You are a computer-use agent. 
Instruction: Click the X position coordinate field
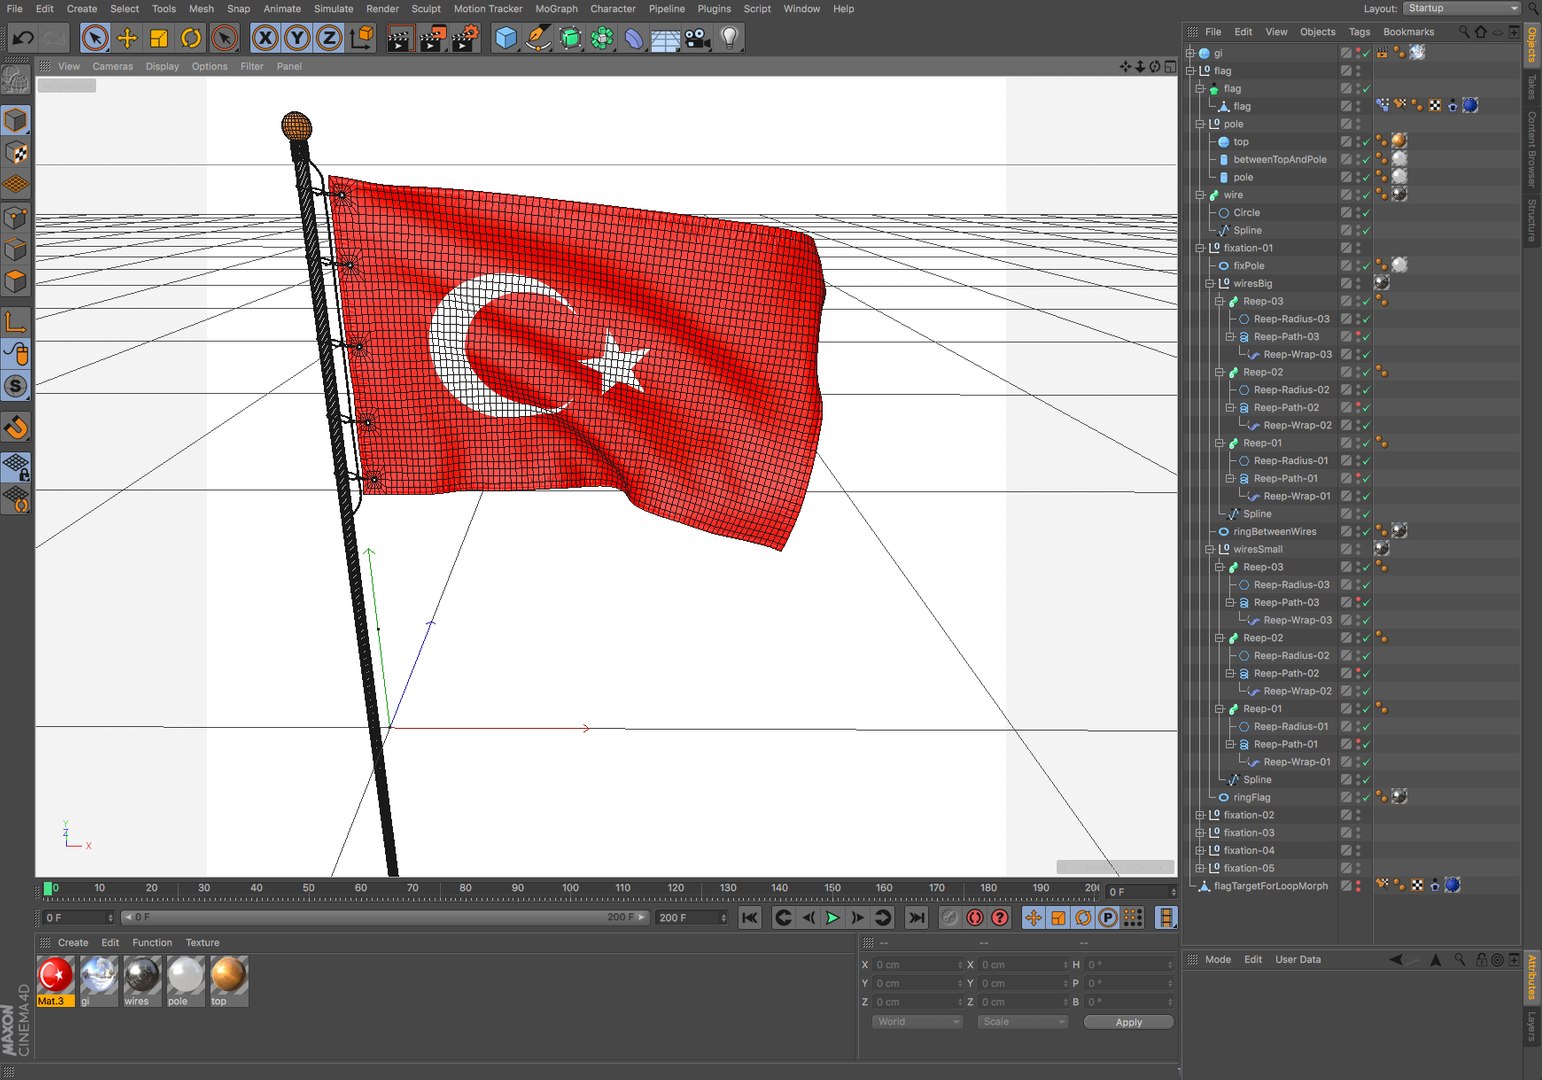(916, 965)
